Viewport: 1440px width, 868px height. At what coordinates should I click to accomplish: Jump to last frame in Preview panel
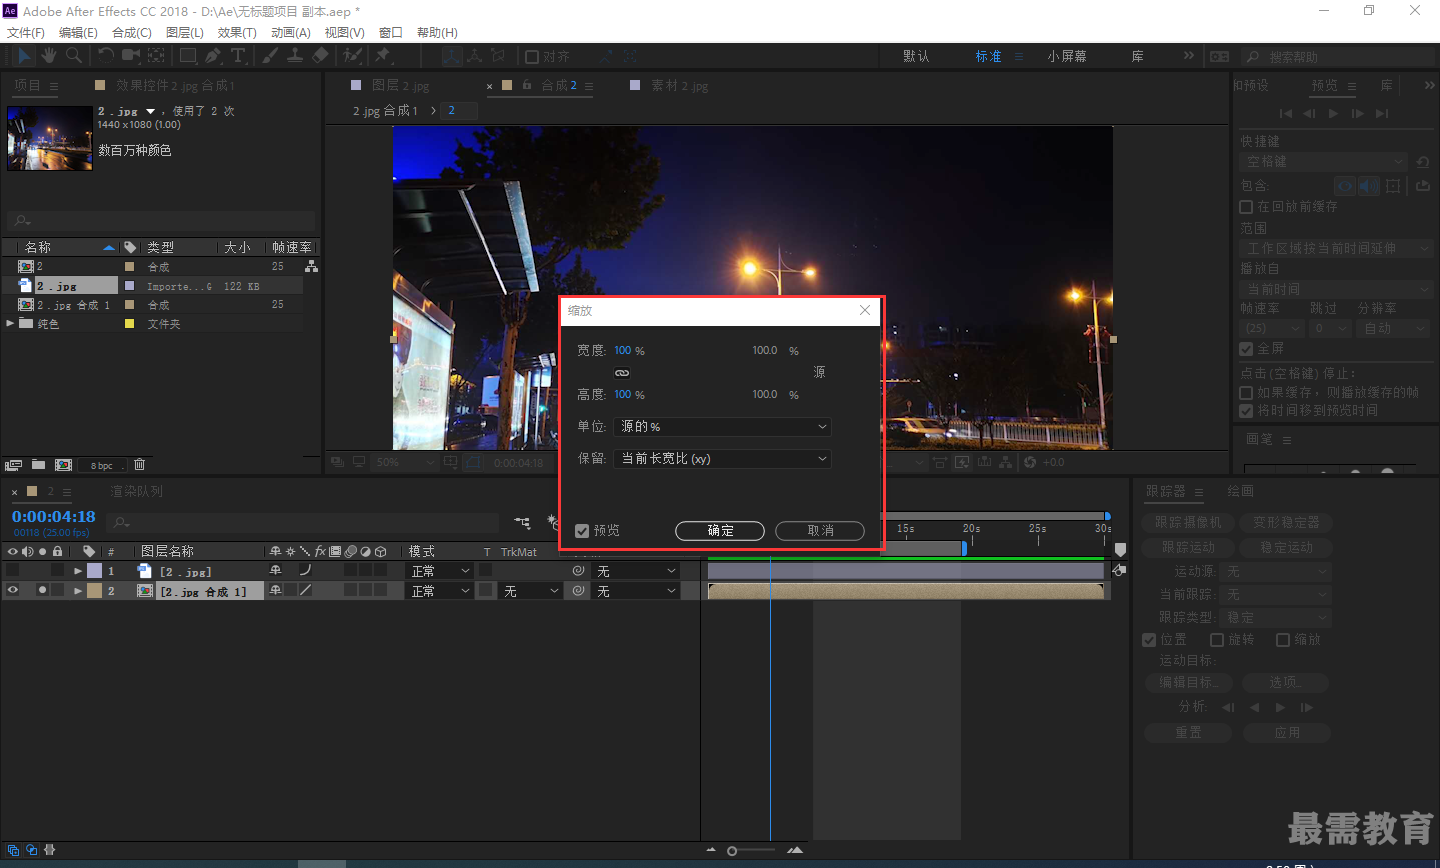coord(1382,114)
